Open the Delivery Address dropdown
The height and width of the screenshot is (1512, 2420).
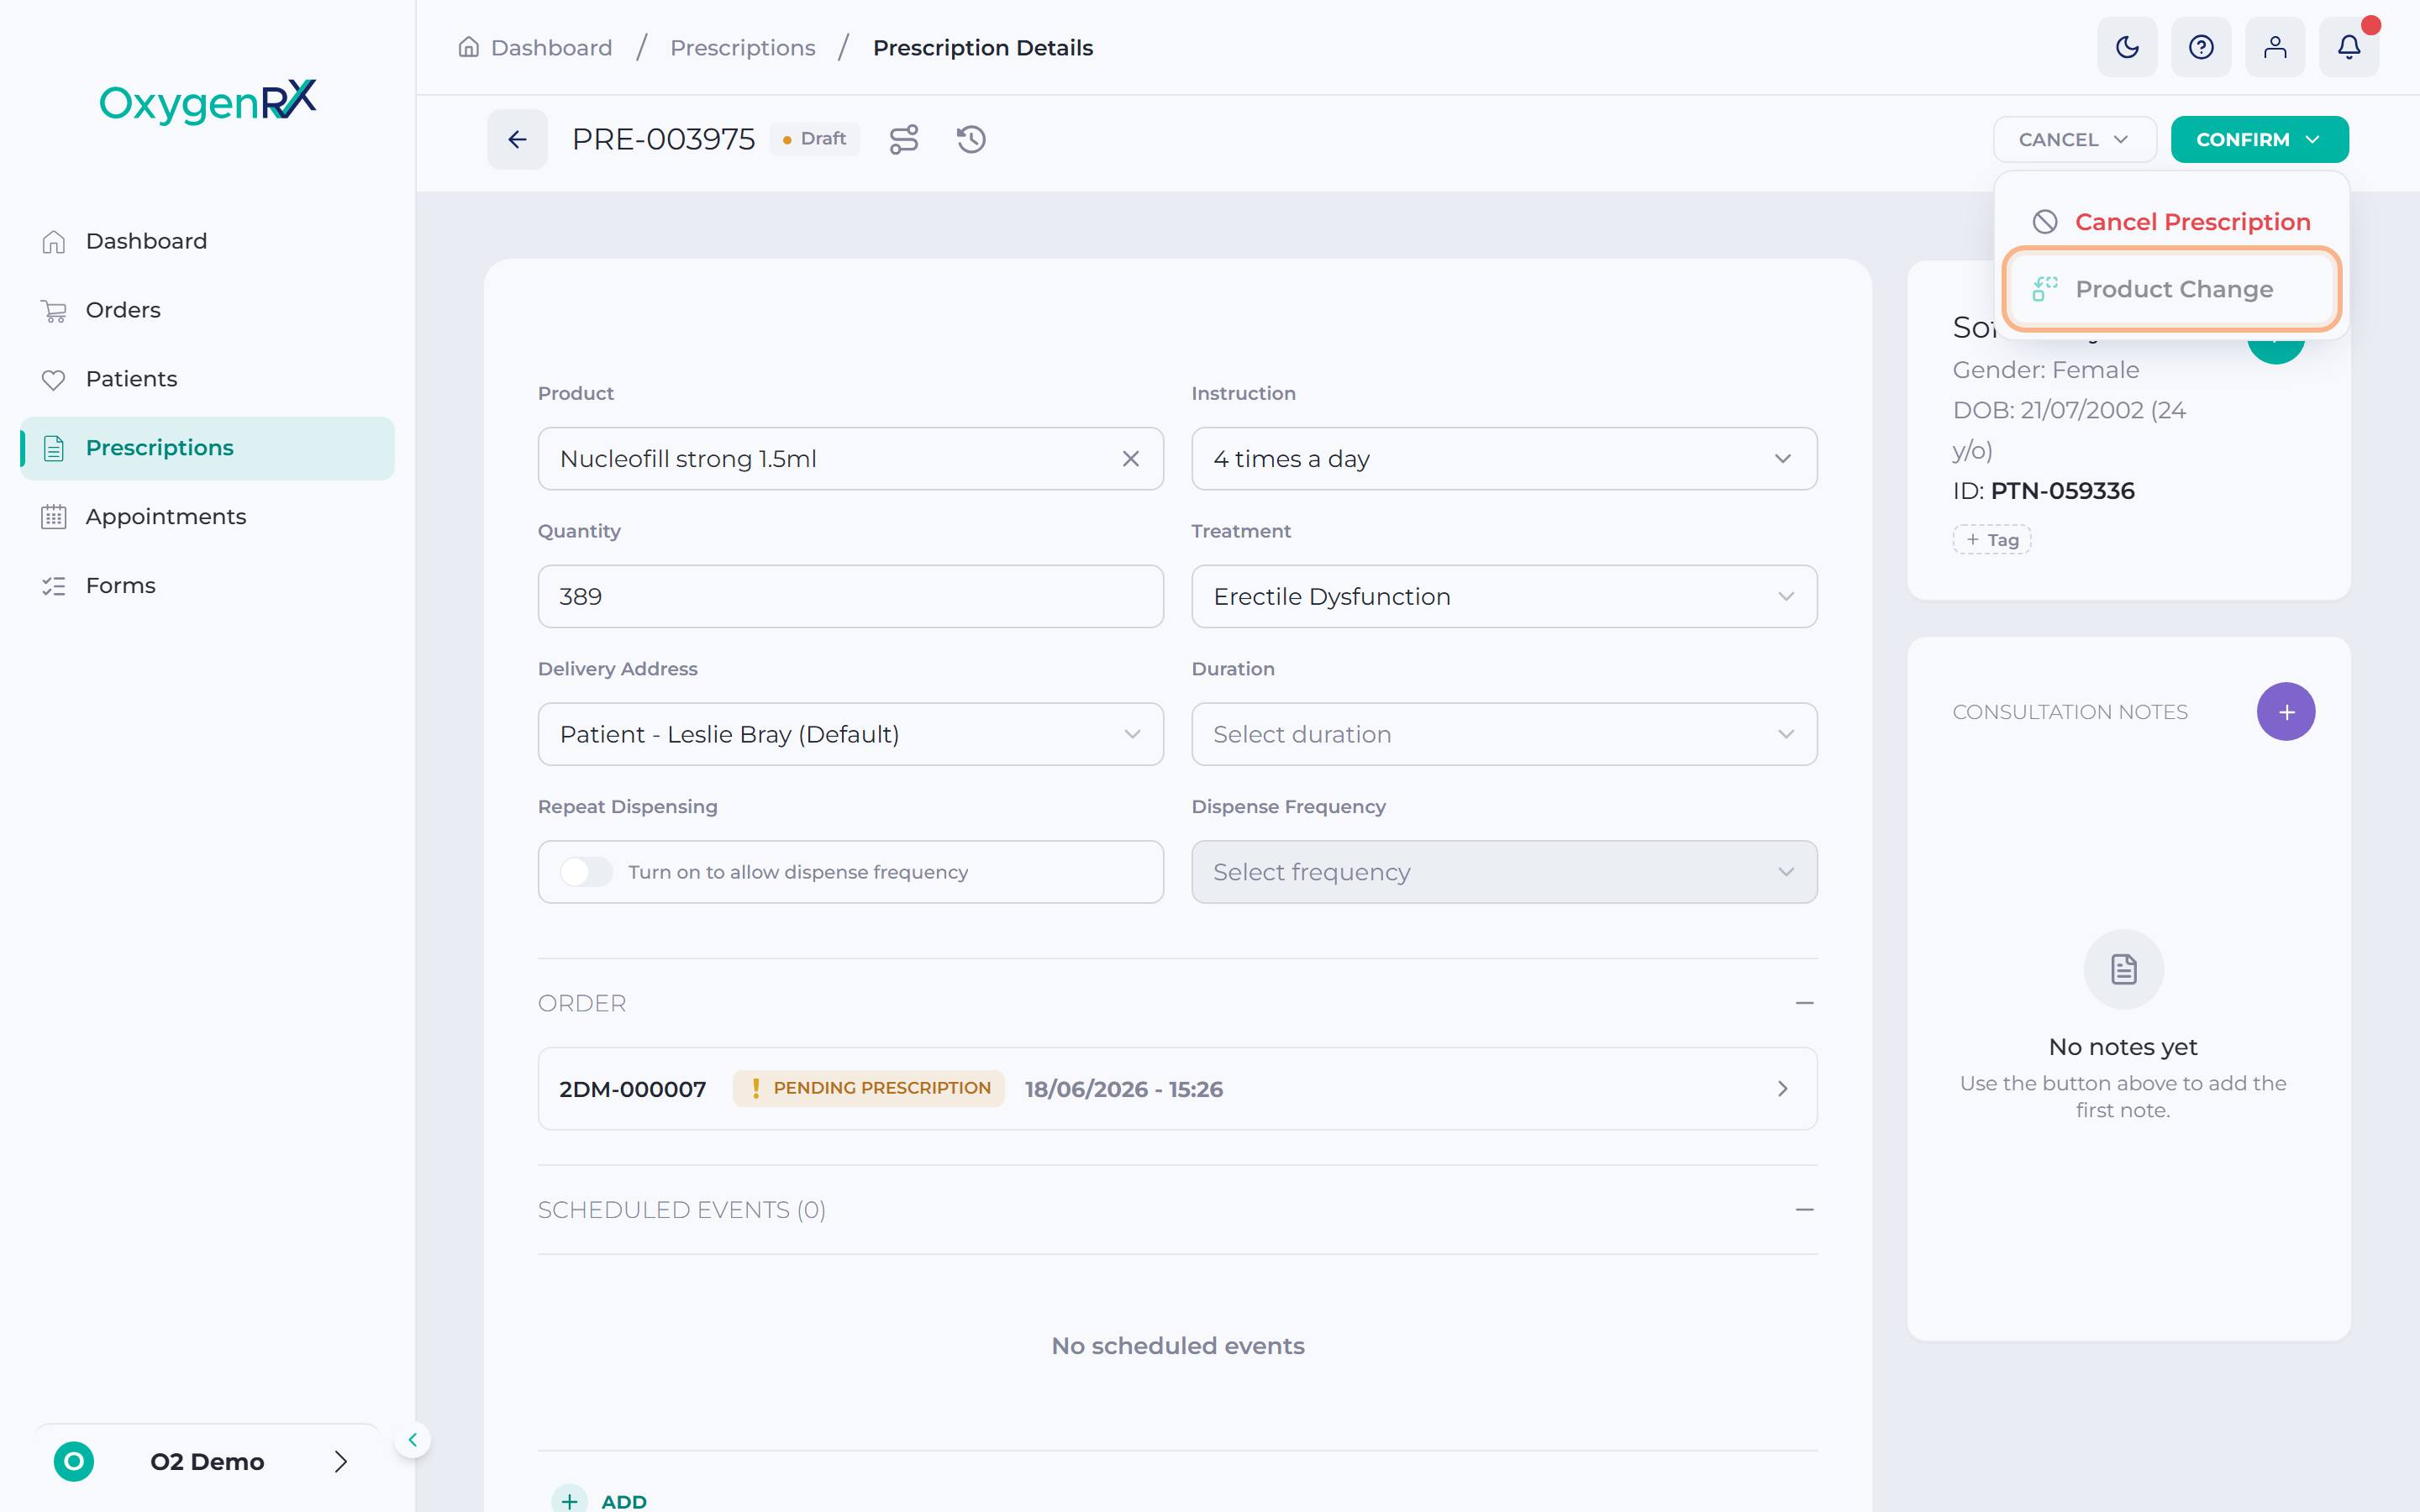point(850,735)
